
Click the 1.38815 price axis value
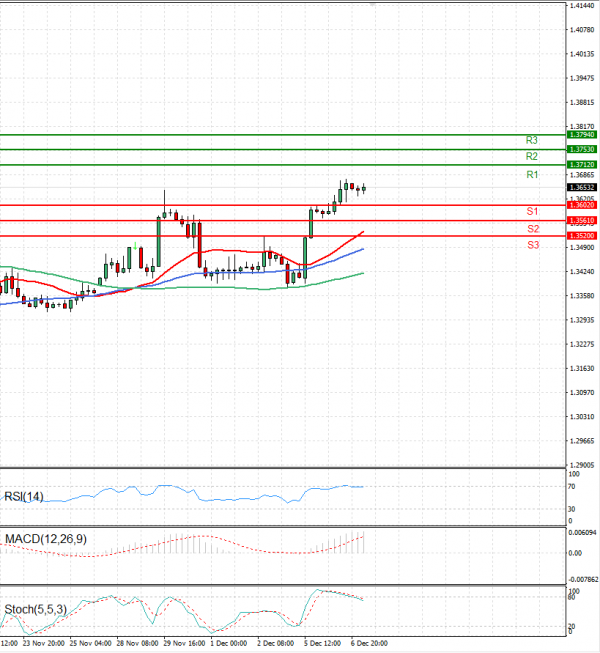(x=582, y=102)
